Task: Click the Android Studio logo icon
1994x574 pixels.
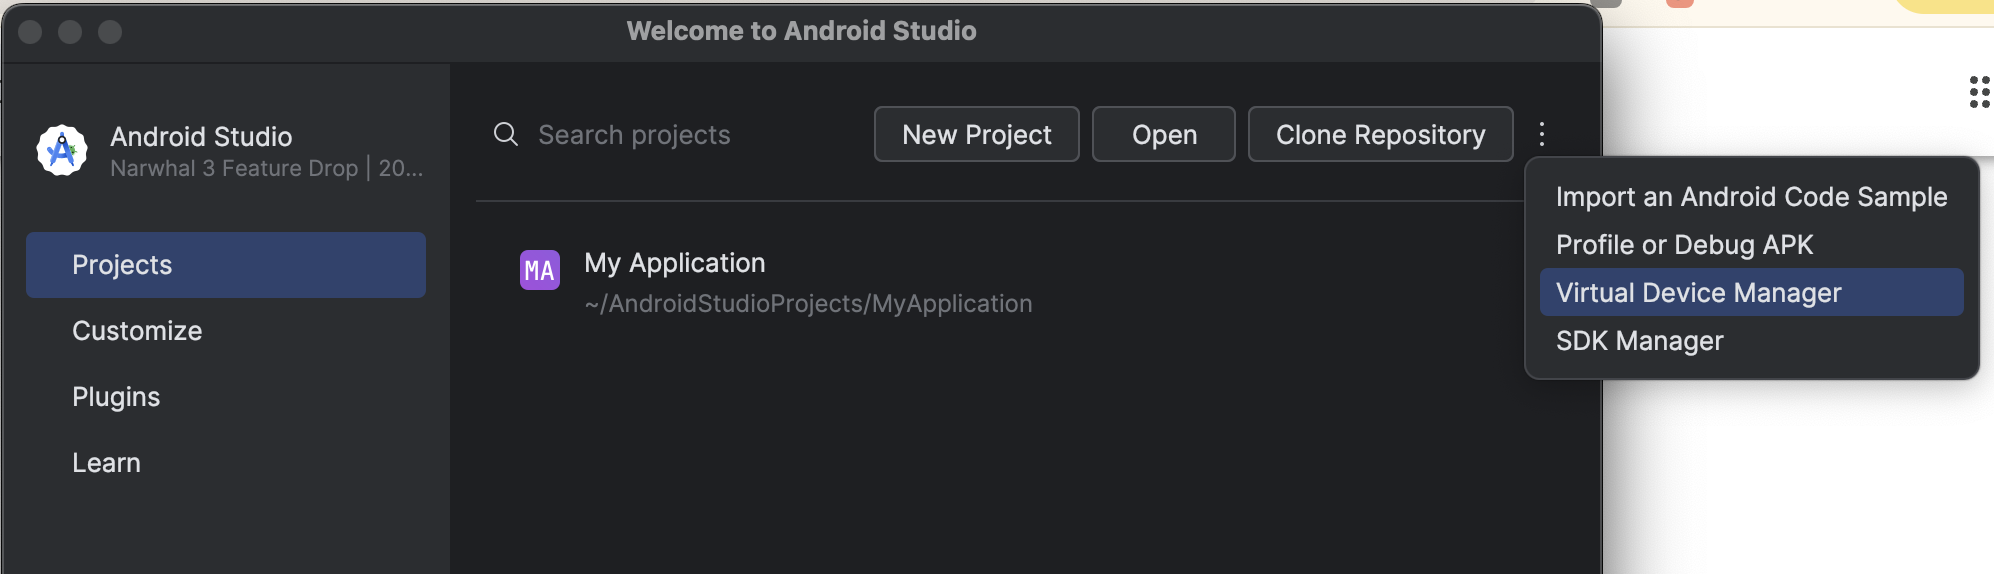Action: (62, 151)
